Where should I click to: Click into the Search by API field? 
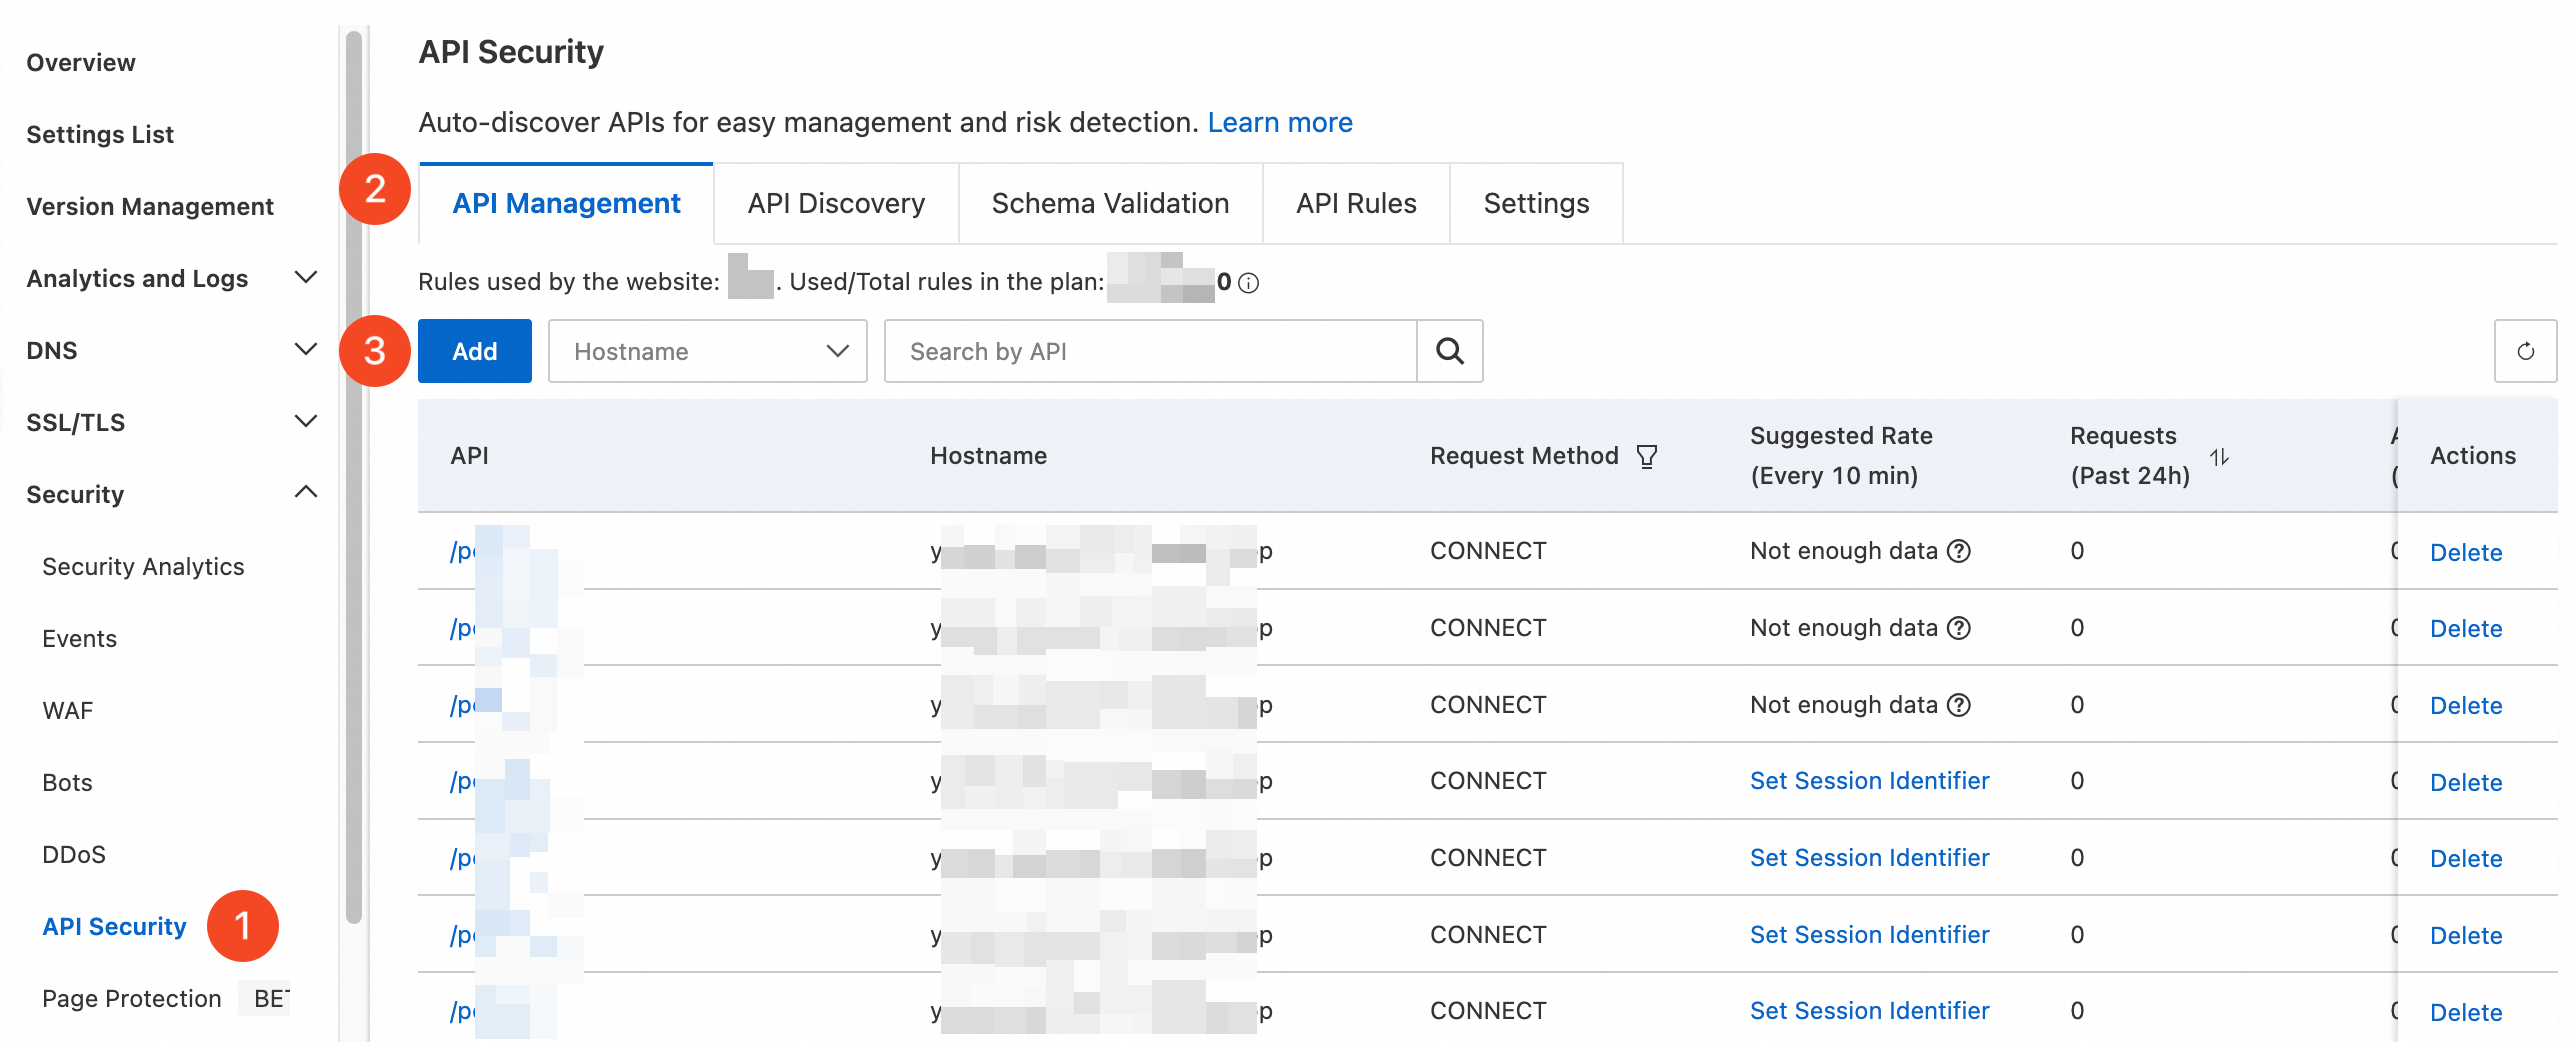pyautogui.click(x=1150, y=351)
